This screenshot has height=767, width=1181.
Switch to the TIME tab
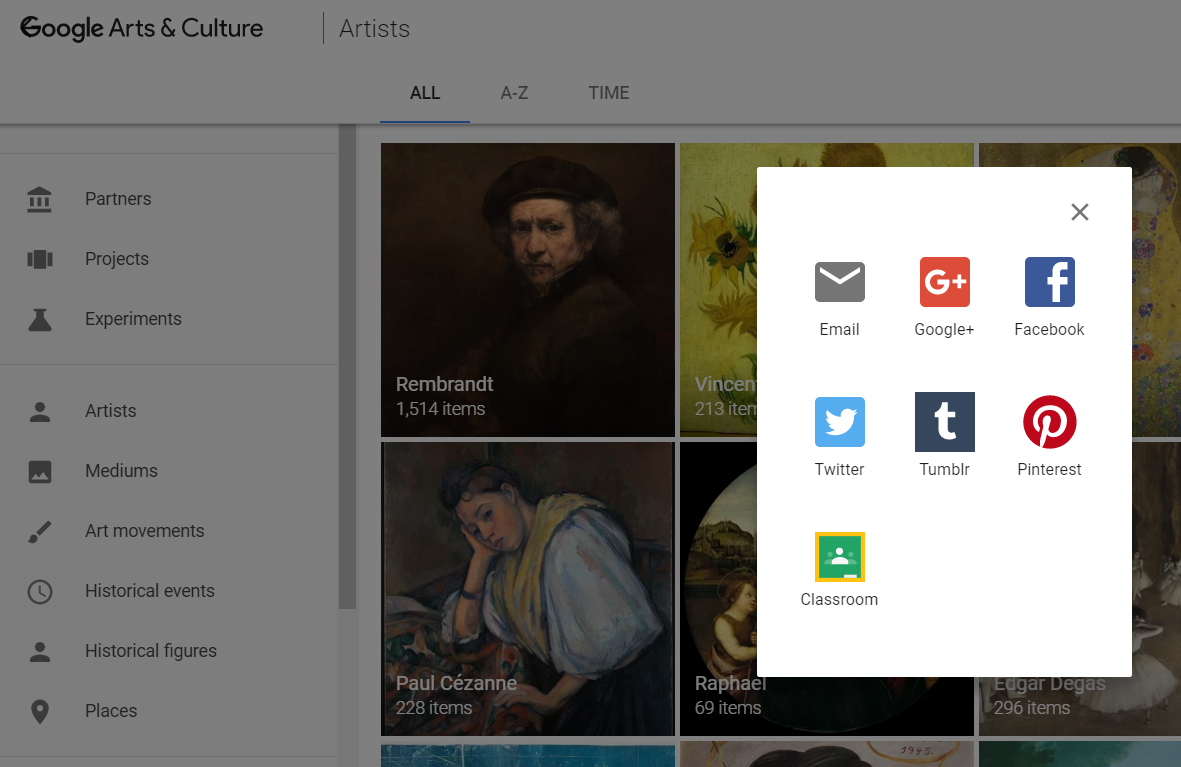pos(609,93)
